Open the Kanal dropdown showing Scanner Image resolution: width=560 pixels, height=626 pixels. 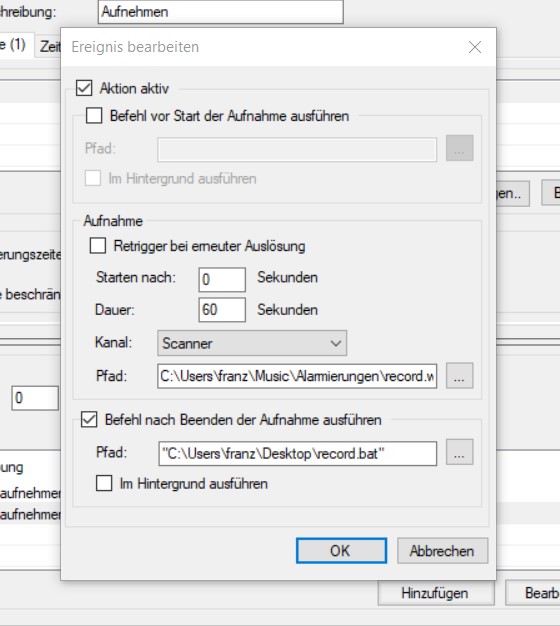252,343
